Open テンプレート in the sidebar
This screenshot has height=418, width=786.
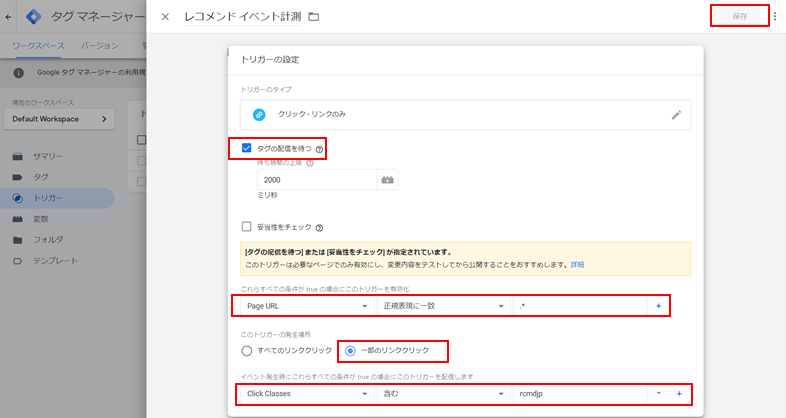pos(55,261)
